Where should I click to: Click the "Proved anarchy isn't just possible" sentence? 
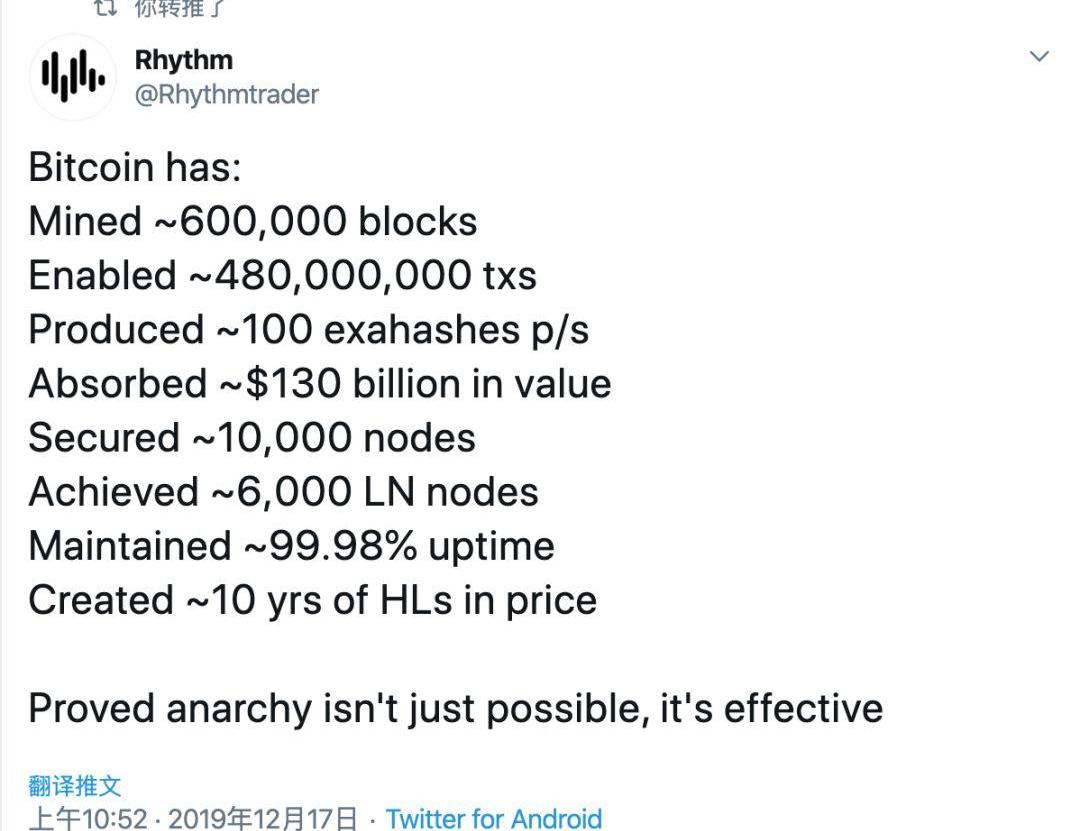pyautogui.click(x=455, y=708)
